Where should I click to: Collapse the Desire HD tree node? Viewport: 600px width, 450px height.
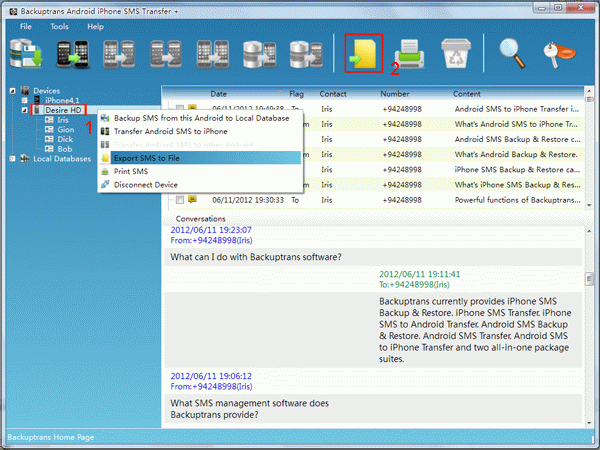click(24, 110)
